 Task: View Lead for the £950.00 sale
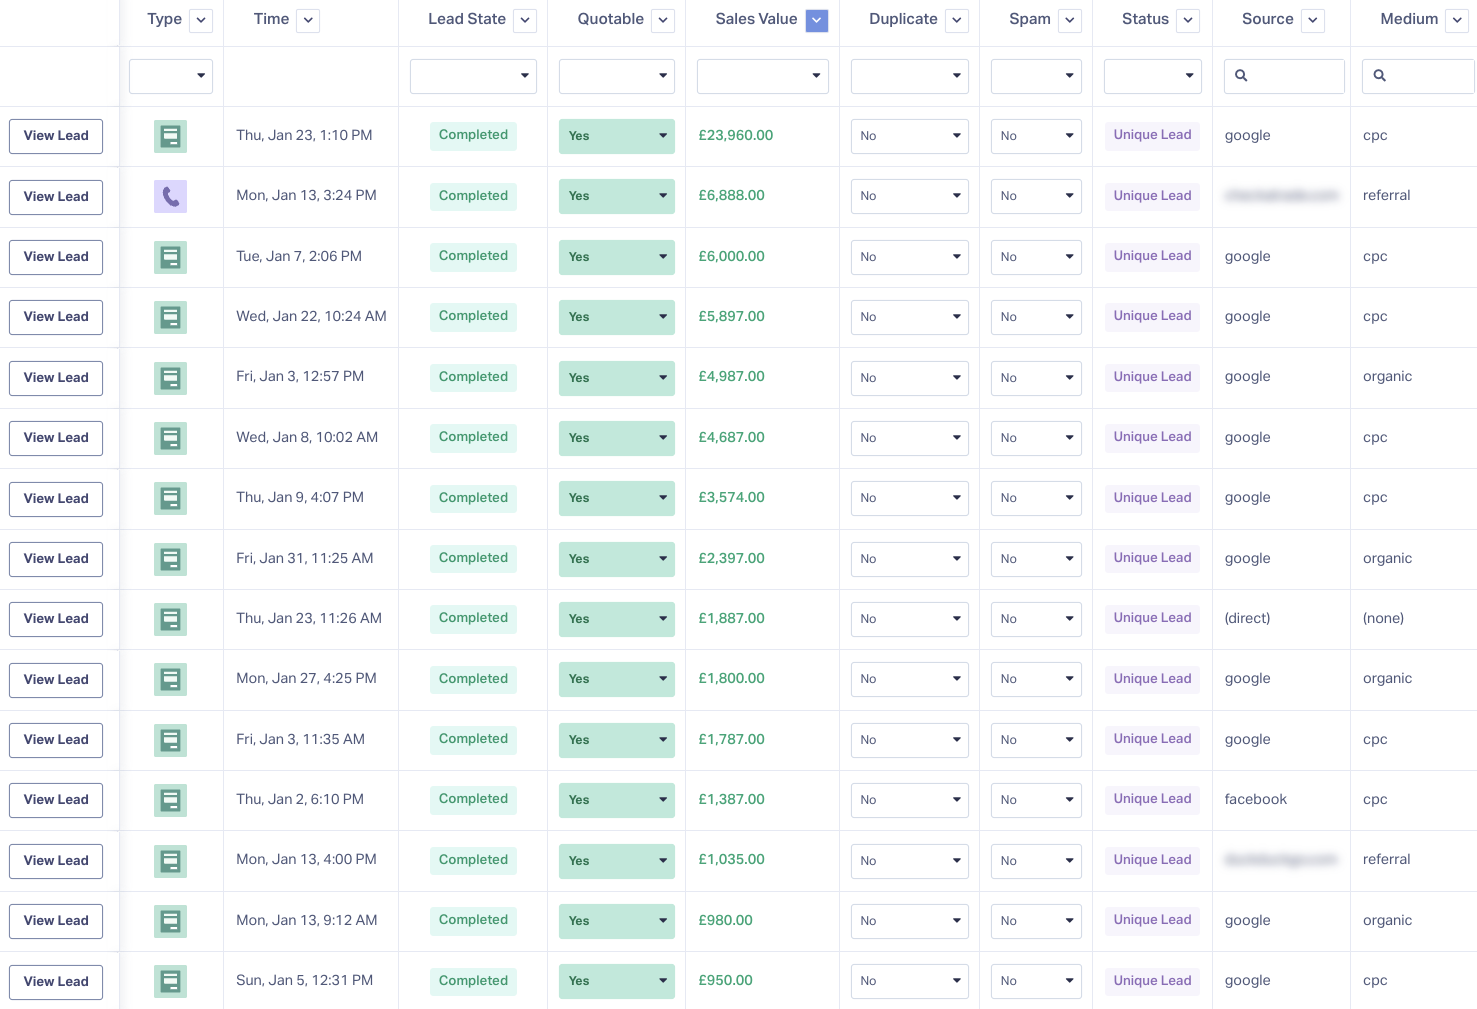(56, 982)
